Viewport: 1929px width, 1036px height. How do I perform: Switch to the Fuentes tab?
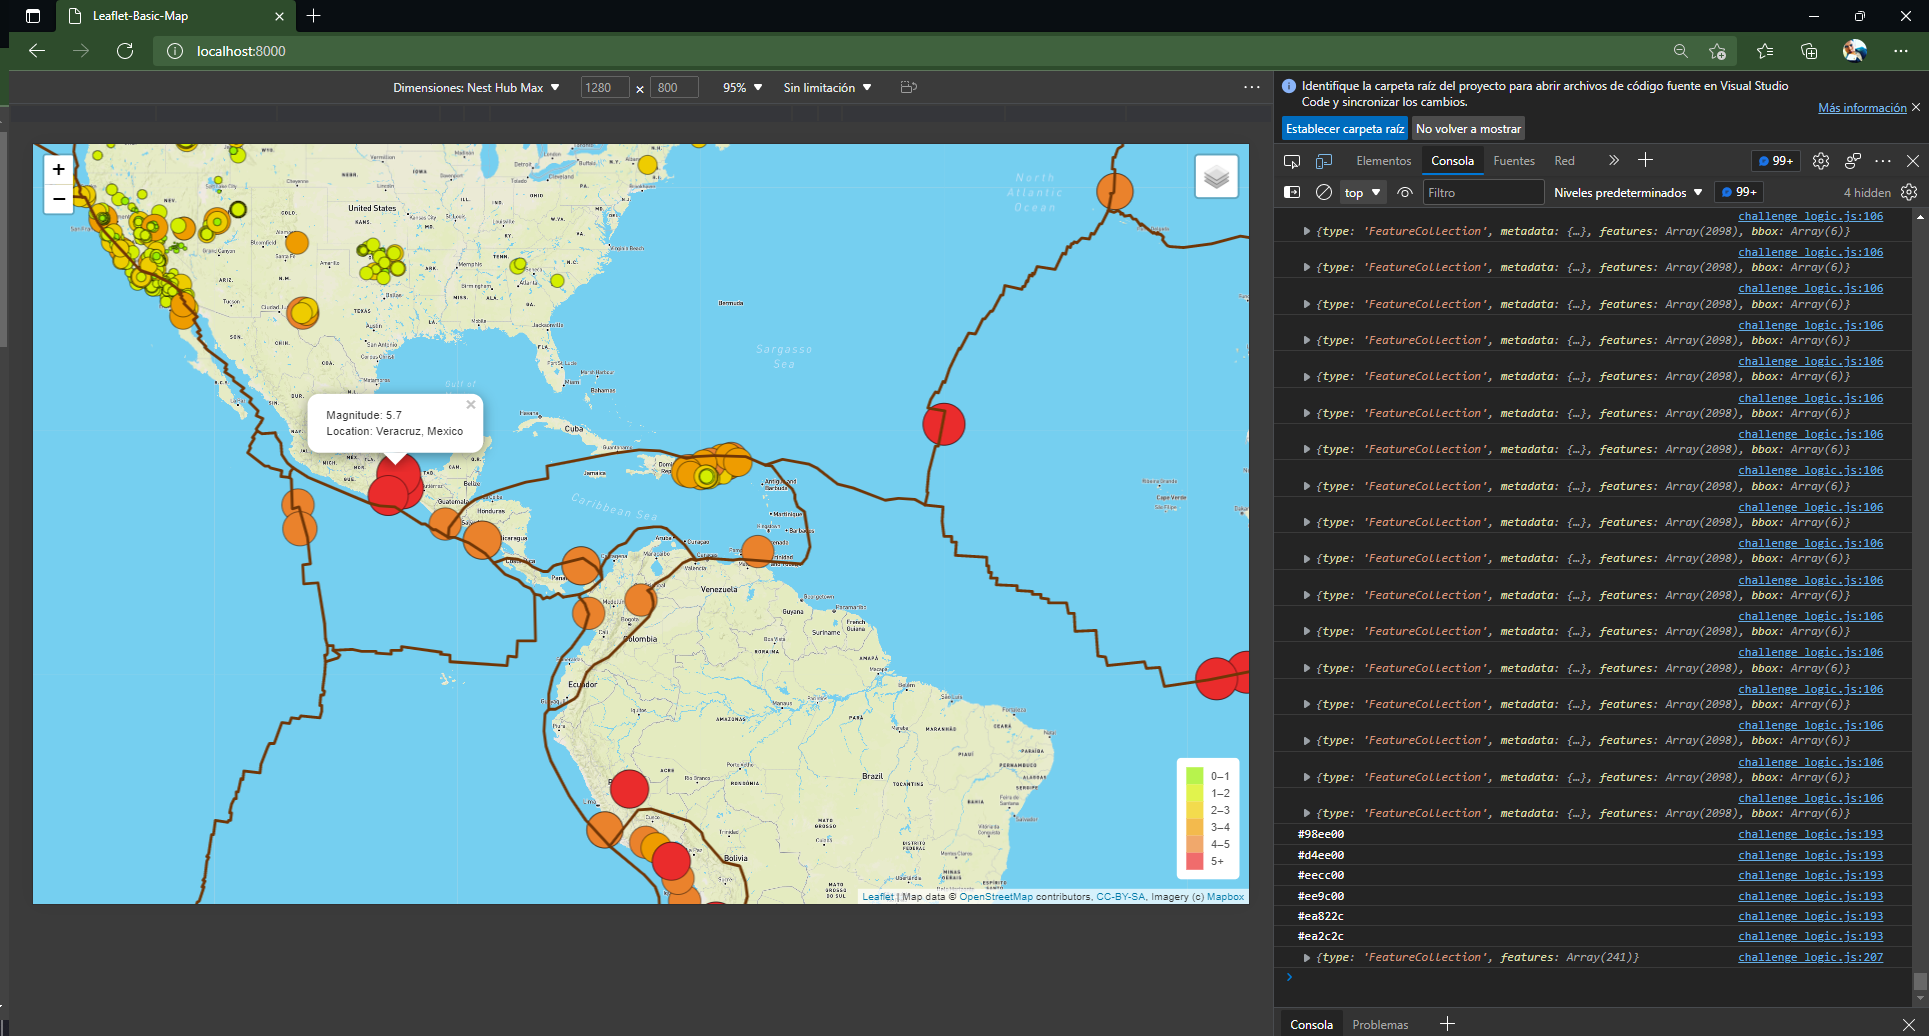pos(1513,160)
